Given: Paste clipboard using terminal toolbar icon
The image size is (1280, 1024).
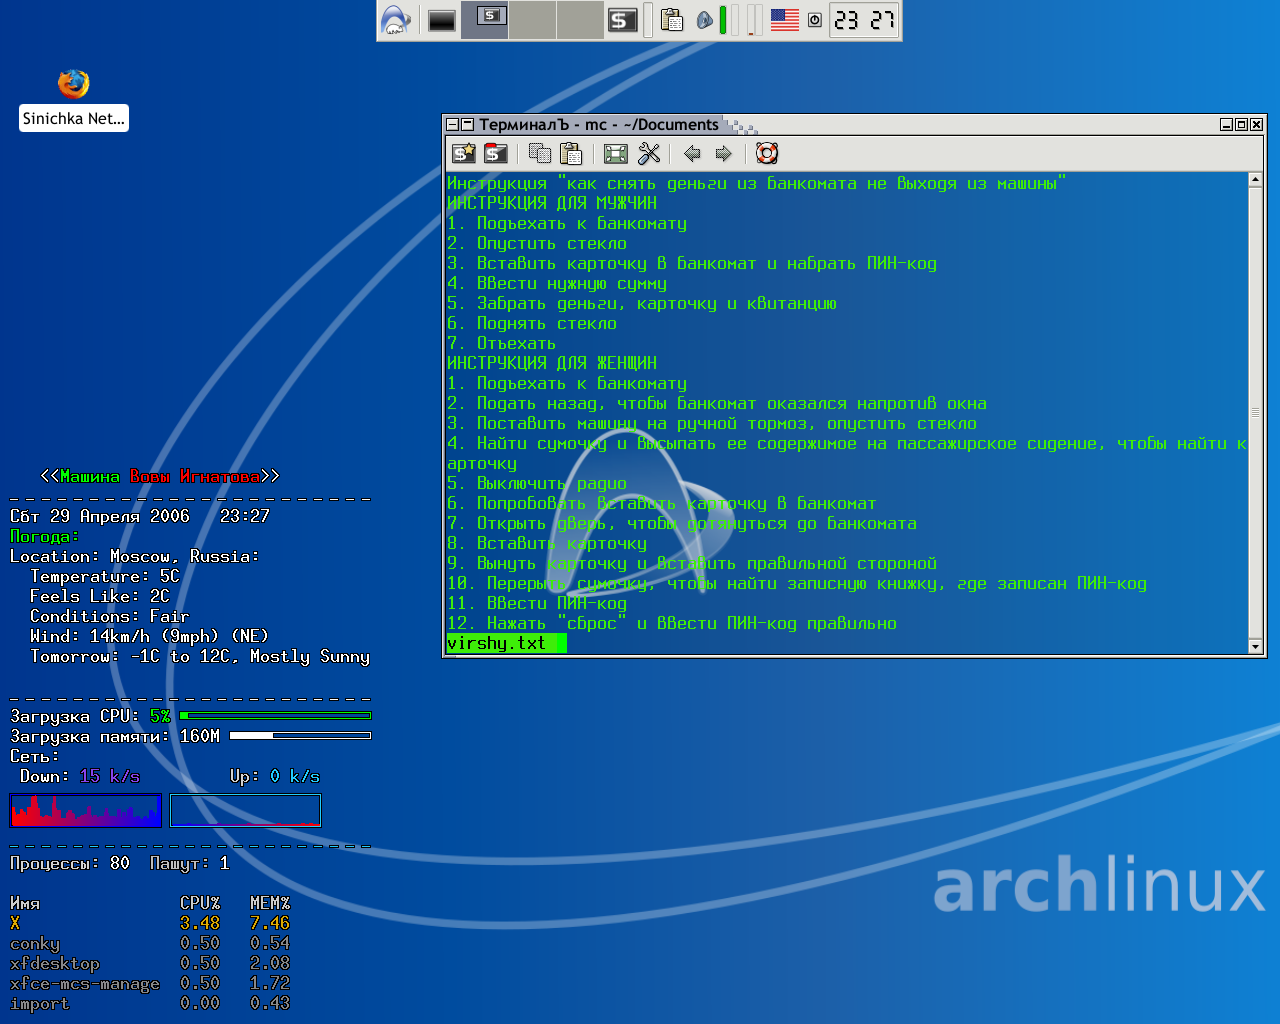Looking at the screenshot, I should [x=571, y=153].
